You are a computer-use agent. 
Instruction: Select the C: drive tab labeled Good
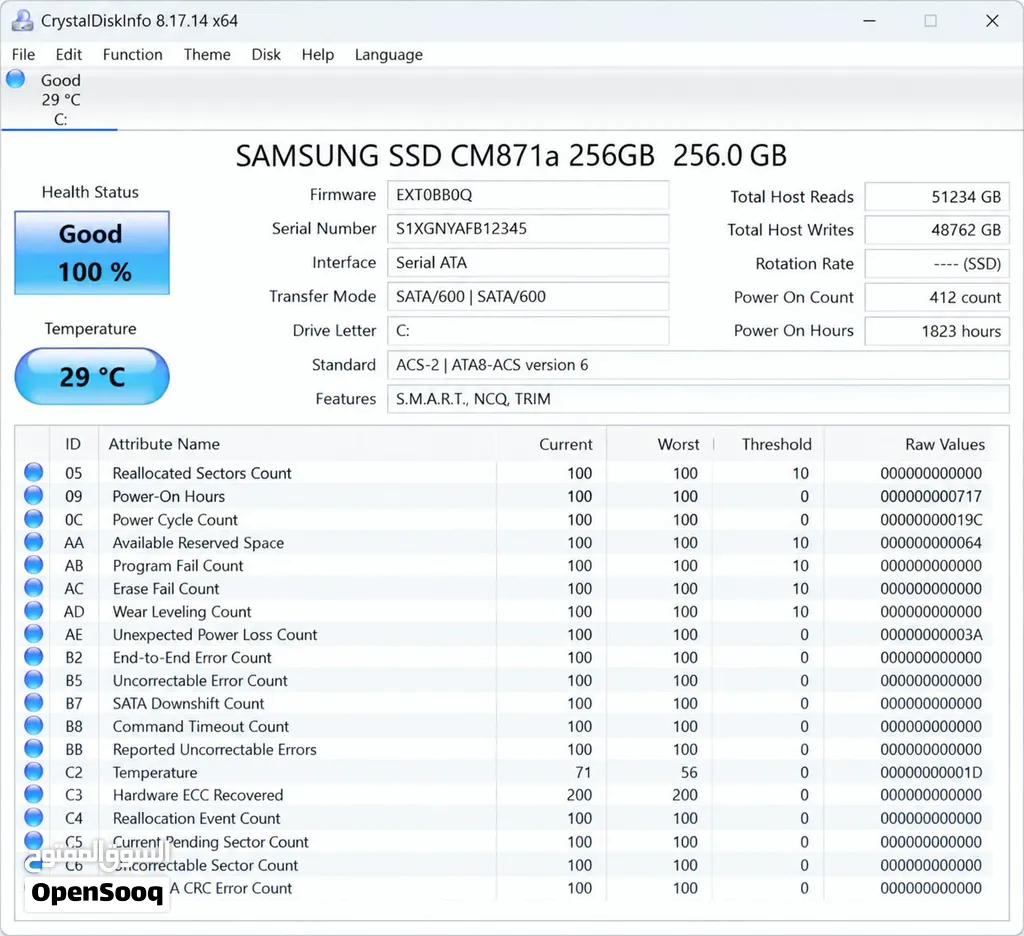pyautogui.click(x=59, y=99)
